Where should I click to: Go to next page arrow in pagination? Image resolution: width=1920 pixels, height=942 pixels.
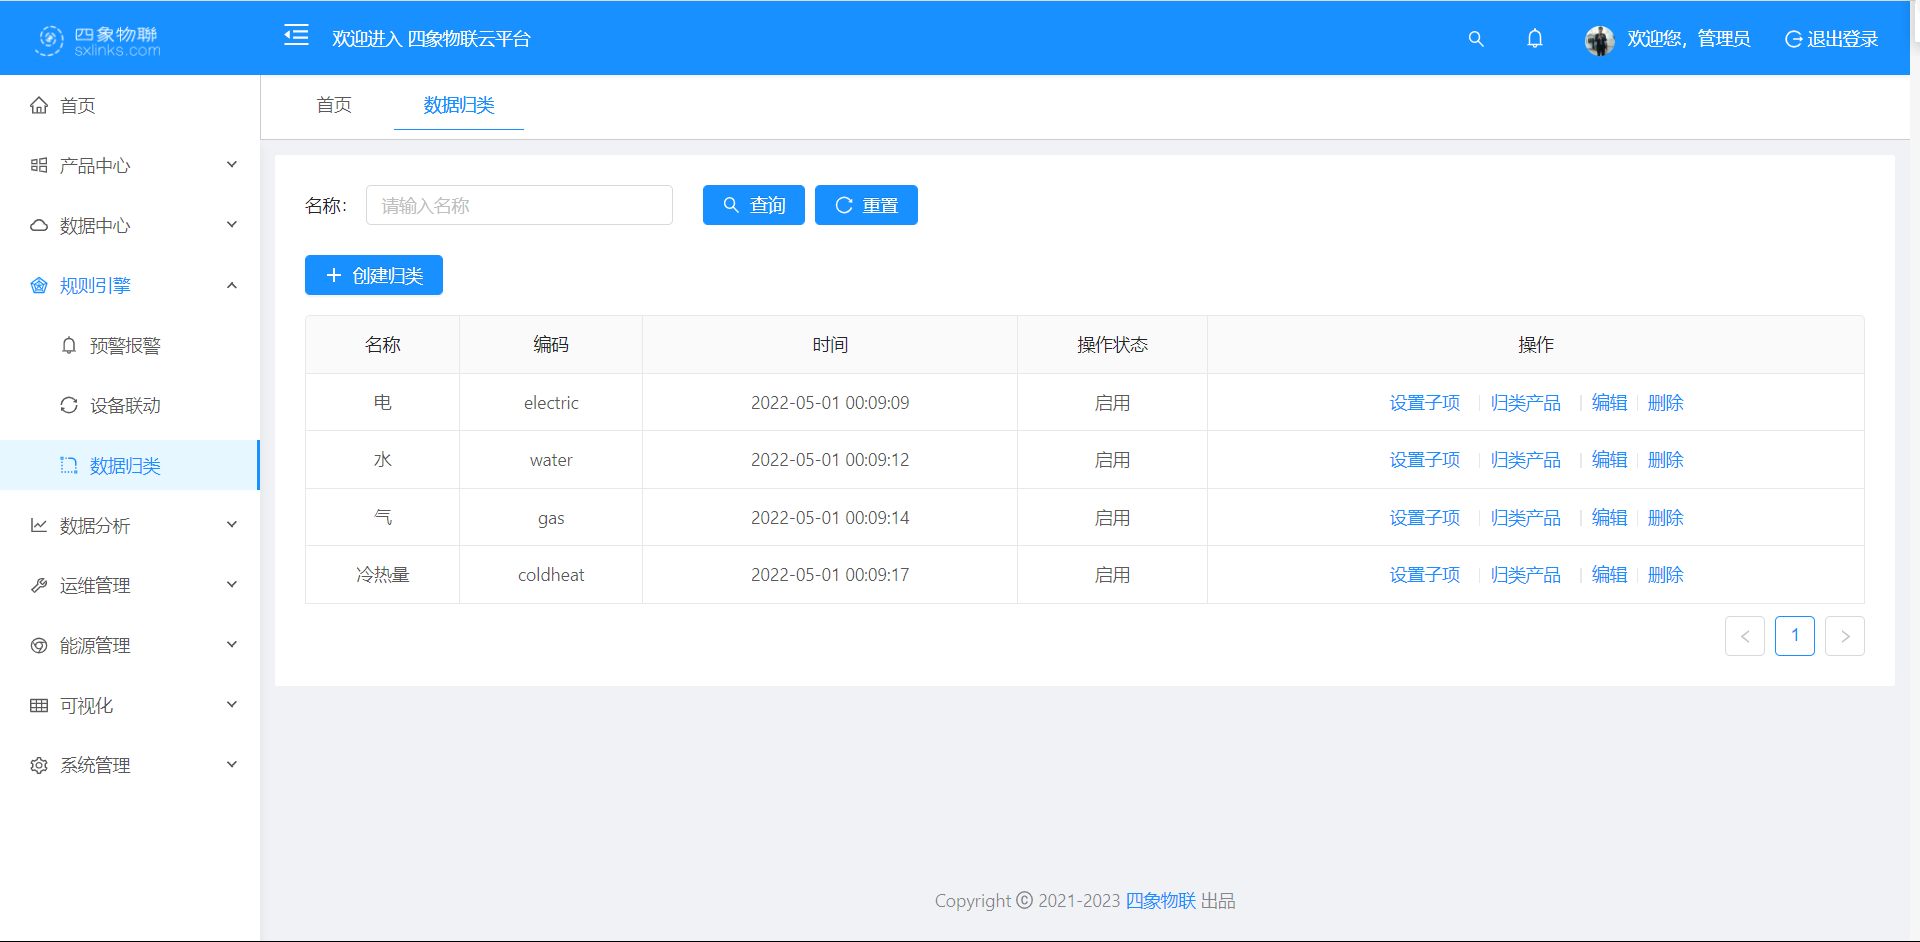click(1844, 637)
